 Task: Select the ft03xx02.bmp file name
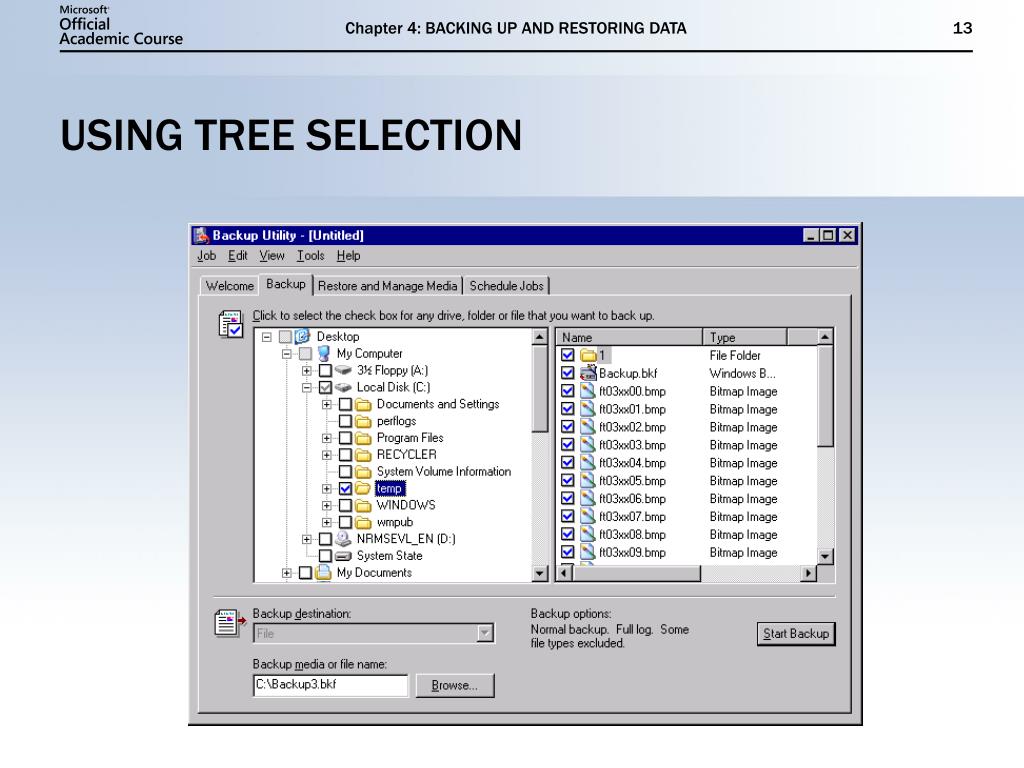pyautogui.click(x=632, y=427)
